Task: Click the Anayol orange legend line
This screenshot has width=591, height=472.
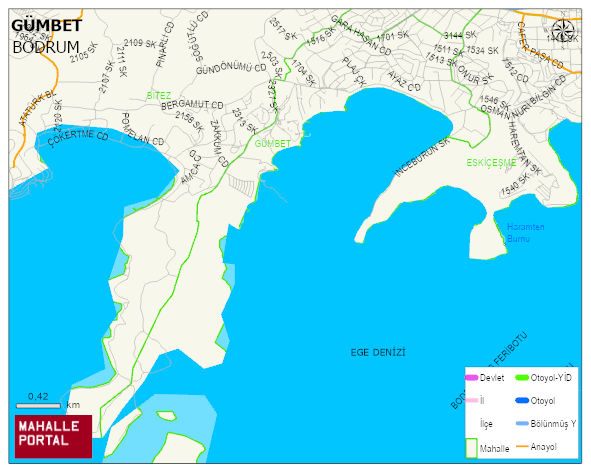Action: [522, 446]
